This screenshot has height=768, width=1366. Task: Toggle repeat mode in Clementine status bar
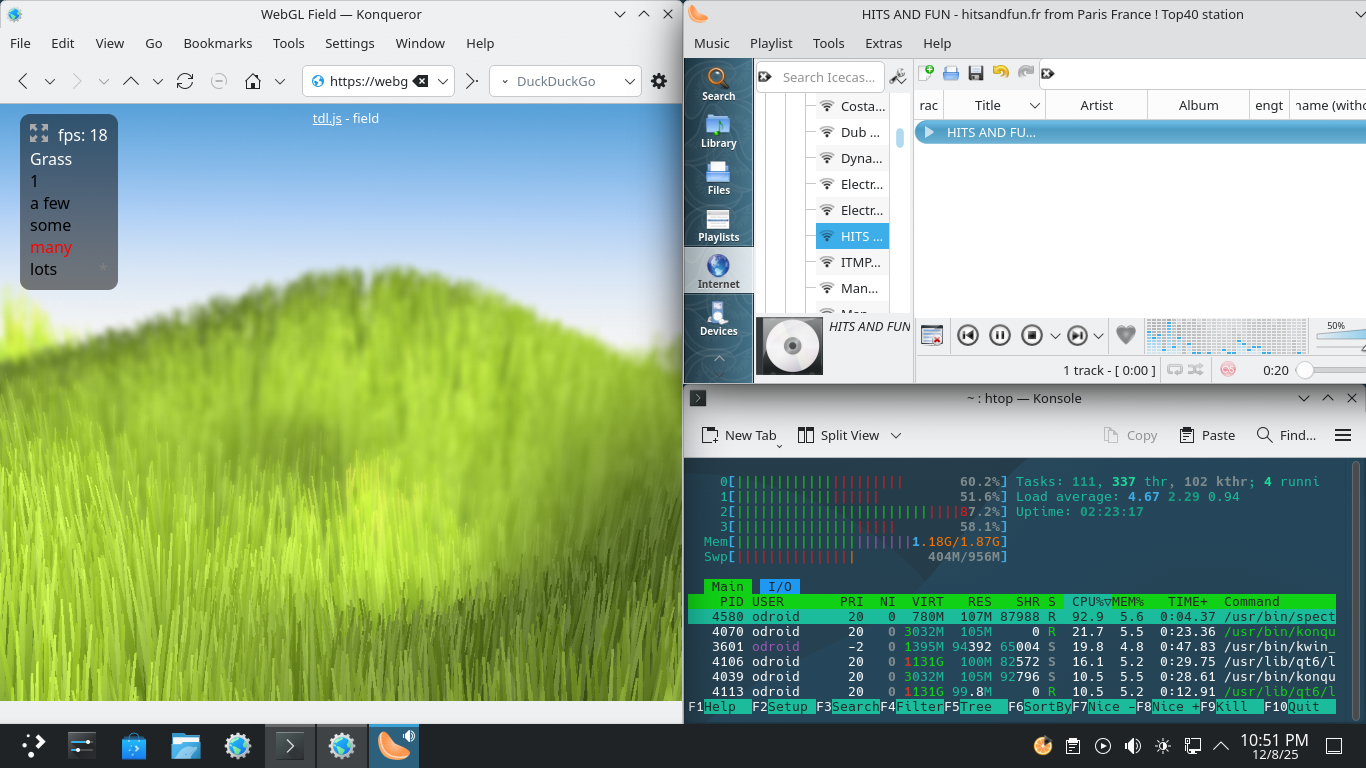[x=1174, y=370]
